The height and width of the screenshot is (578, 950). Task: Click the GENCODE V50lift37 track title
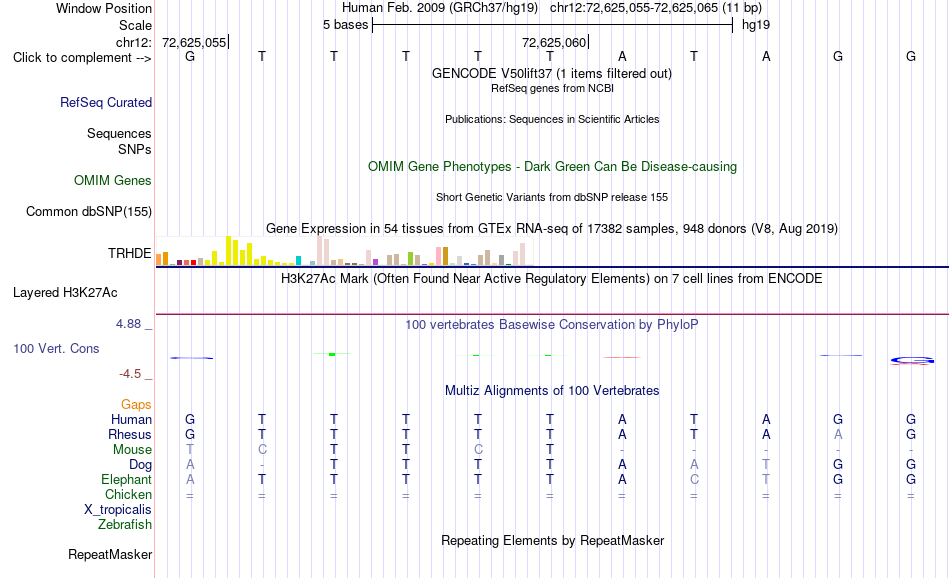[551, 73]
